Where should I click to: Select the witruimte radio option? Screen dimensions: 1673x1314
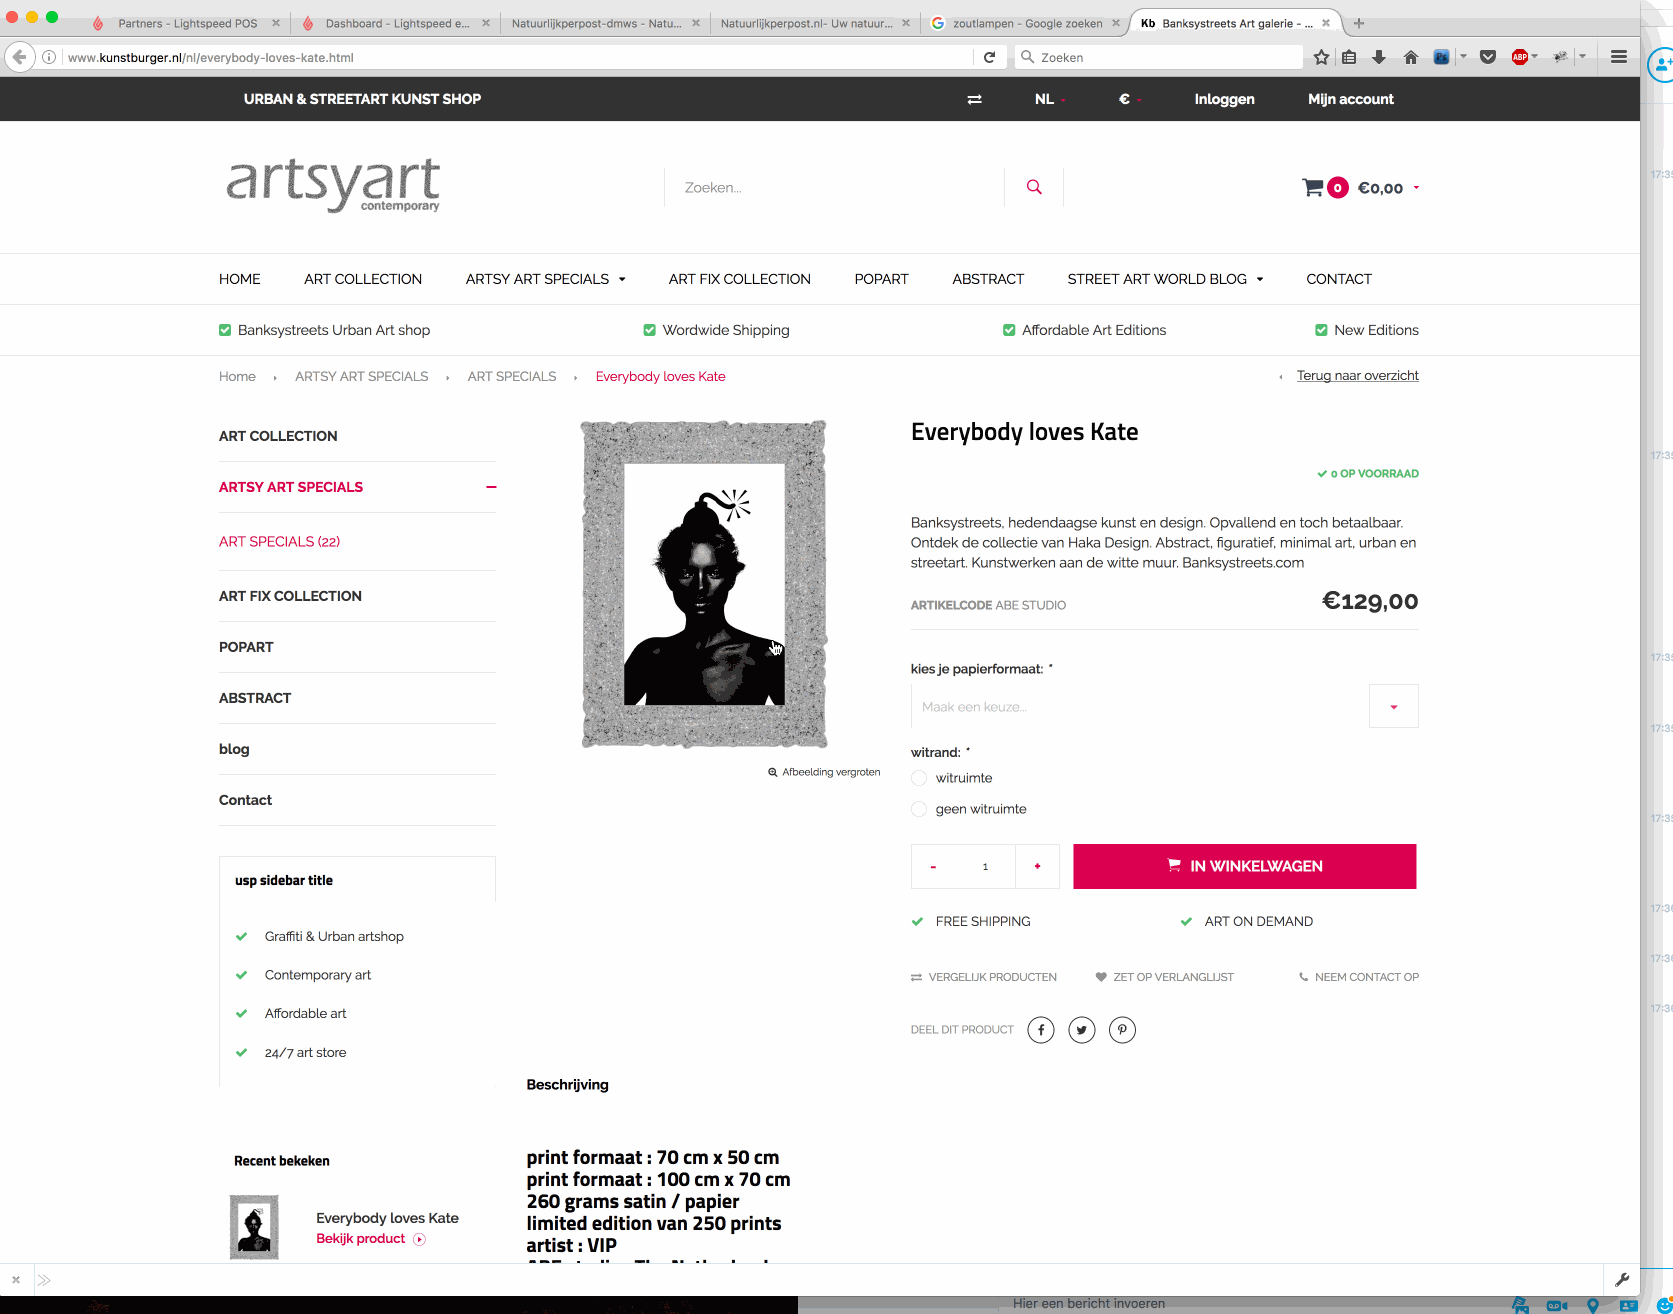919,778
